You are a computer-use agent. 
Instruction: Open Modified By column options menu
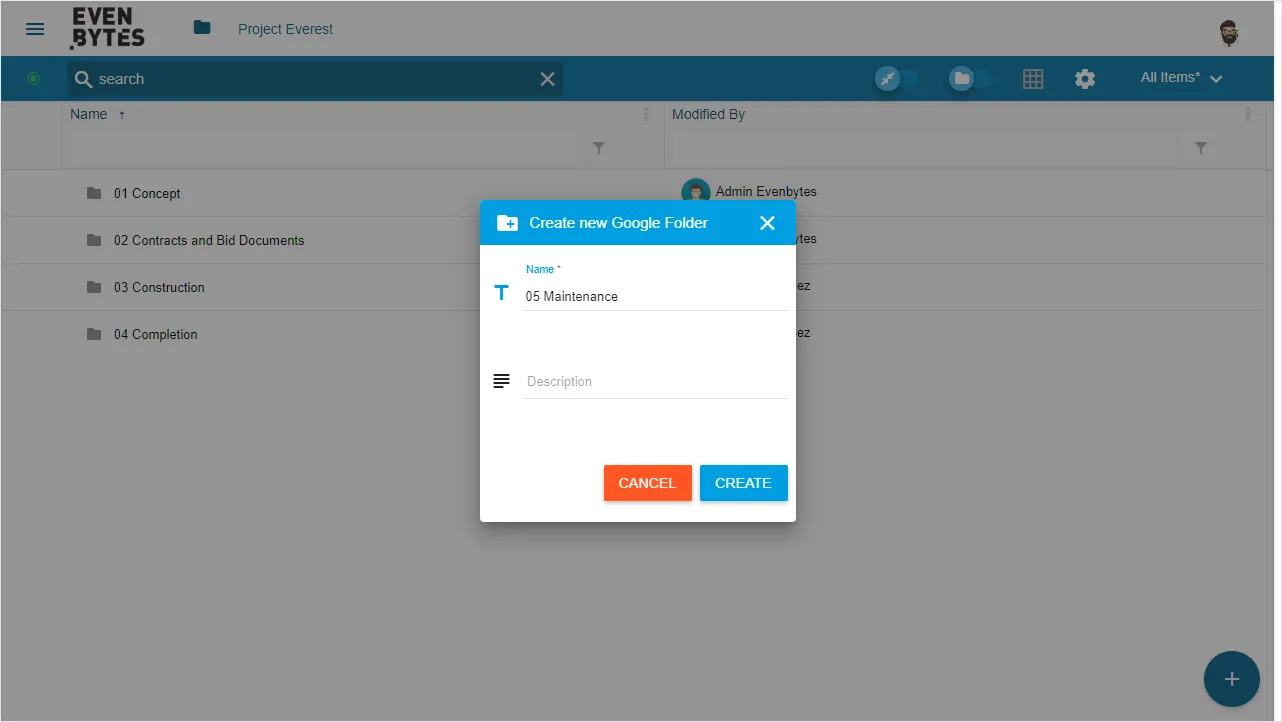1248,115
